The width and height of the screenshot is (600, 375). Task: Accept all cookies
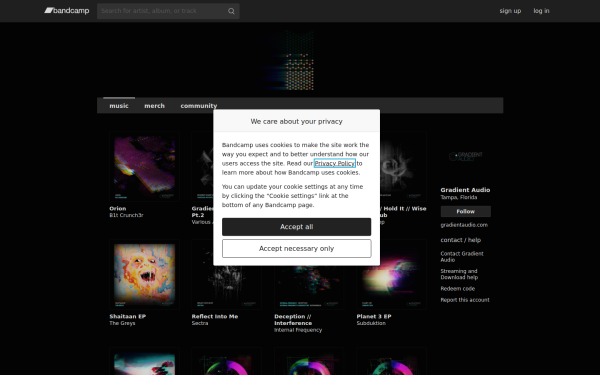point(297,227)
